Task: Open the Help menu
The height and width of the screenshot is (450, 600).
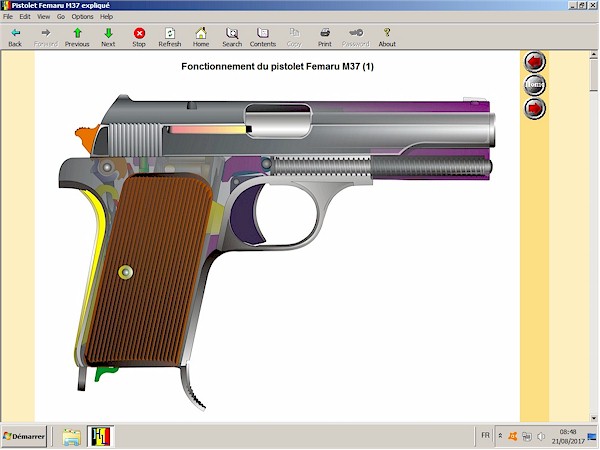Action: point(106,17)
